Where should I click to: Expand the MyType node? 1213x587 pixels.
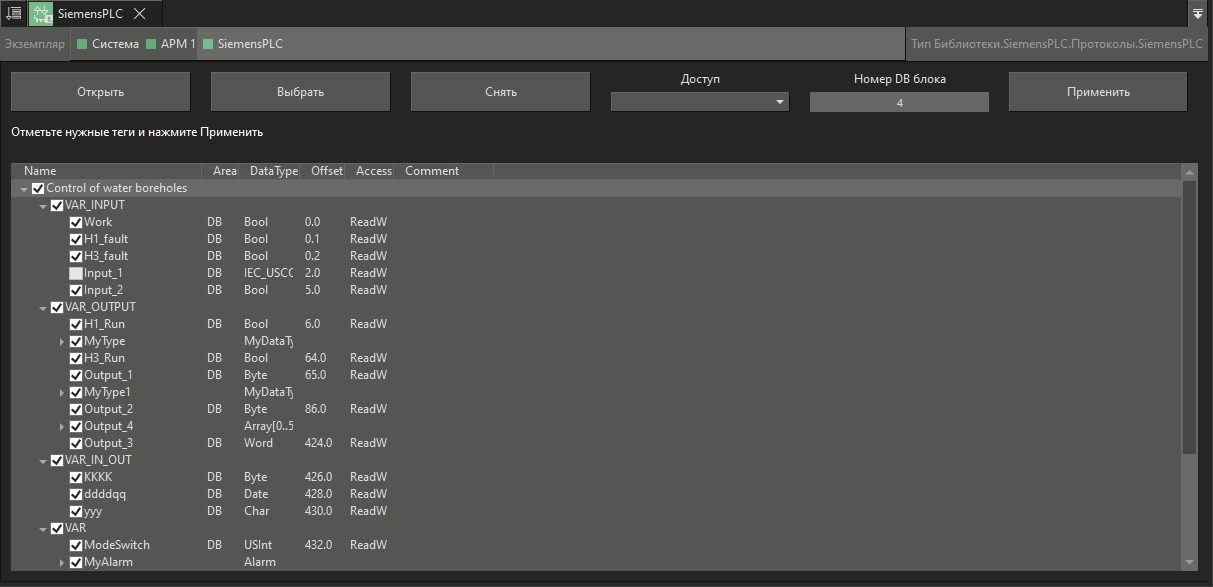click(x=64, y=340)
